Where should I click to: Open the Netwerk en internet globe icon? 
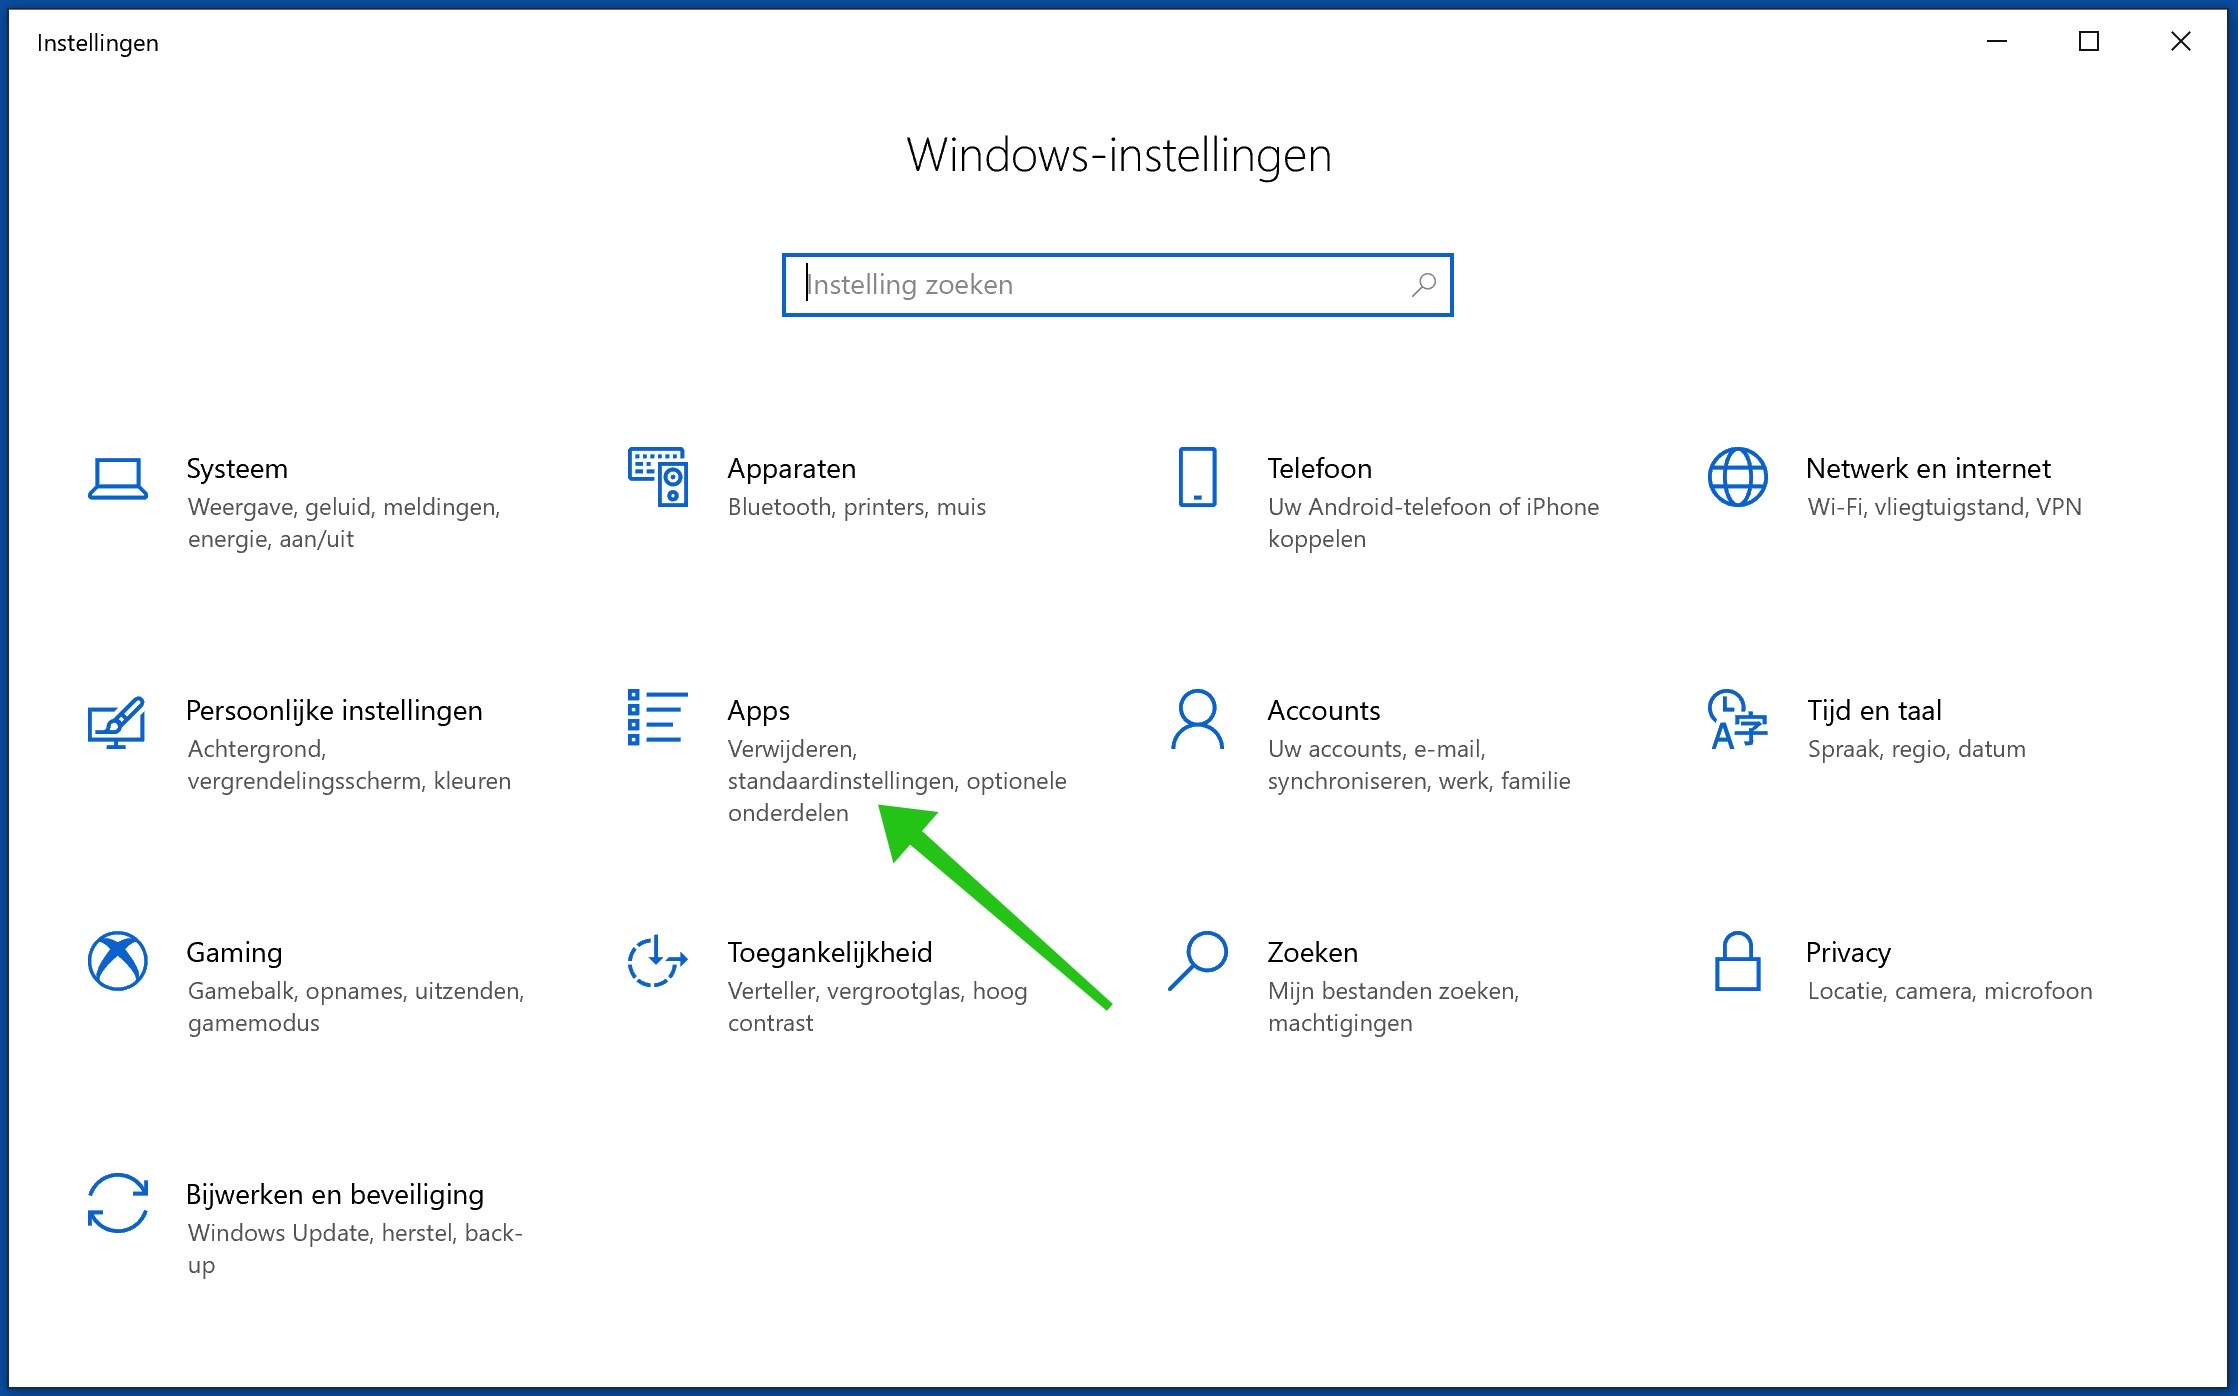tap(1738, 477)
